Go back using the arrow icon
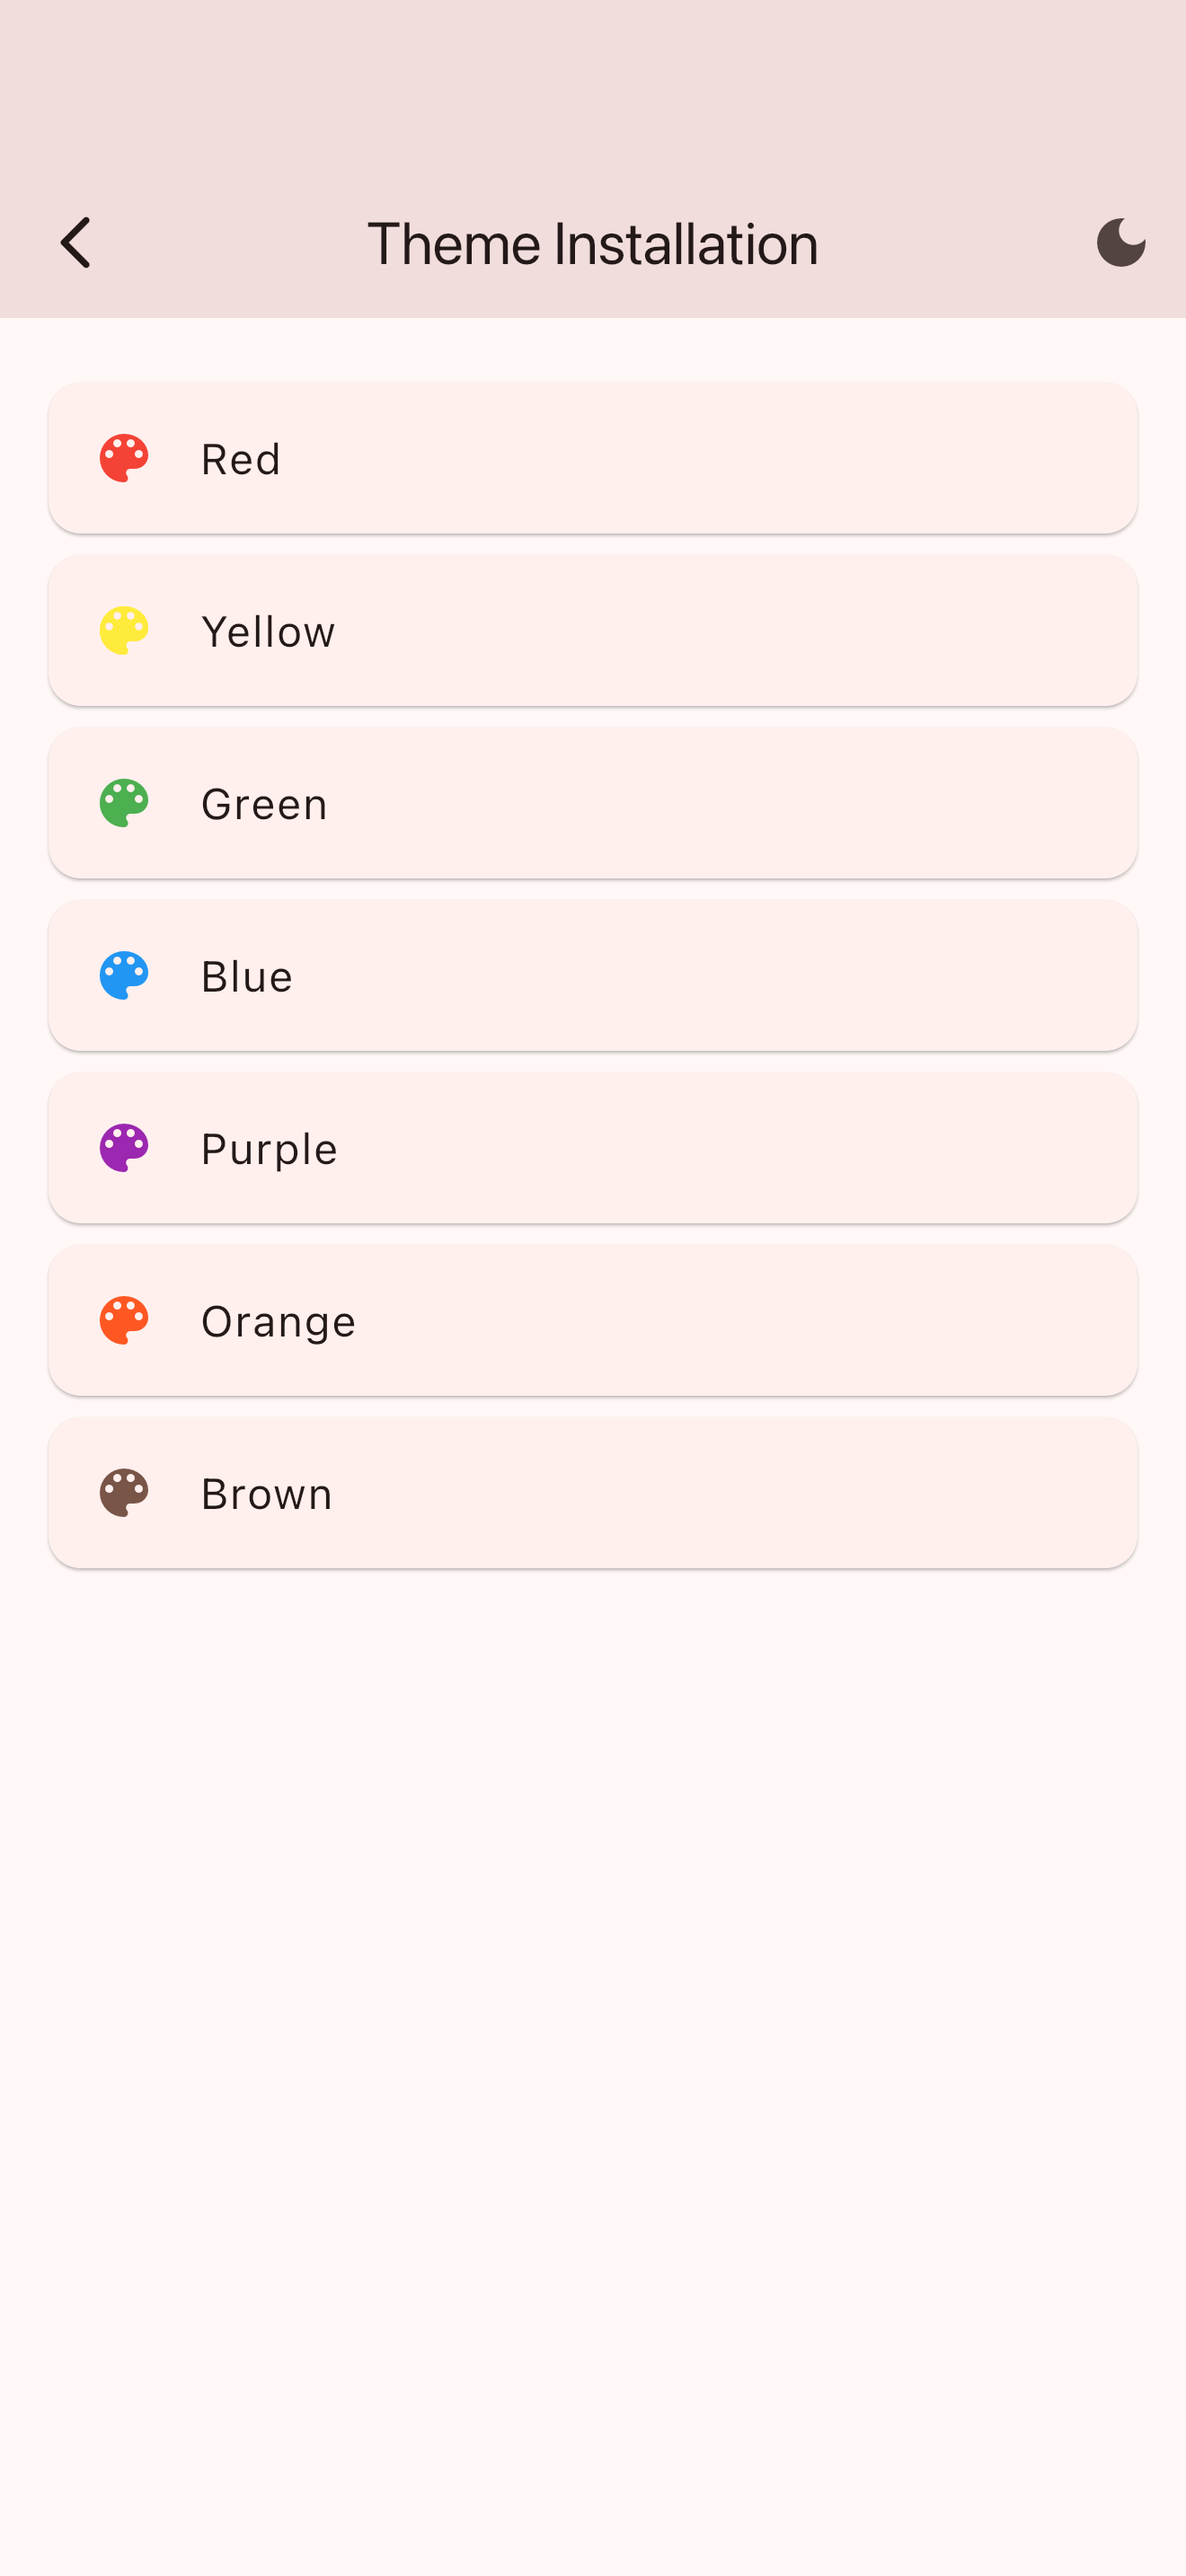This screenshot has width=1186, height=2576. click(x=76, y=242)
